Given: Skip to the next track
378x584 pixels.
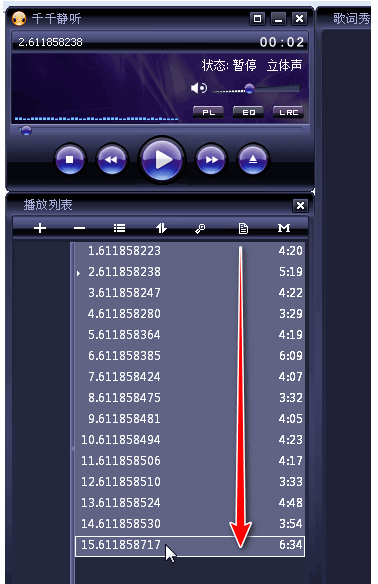Looking at the screenshot, I should coord(211,159).
